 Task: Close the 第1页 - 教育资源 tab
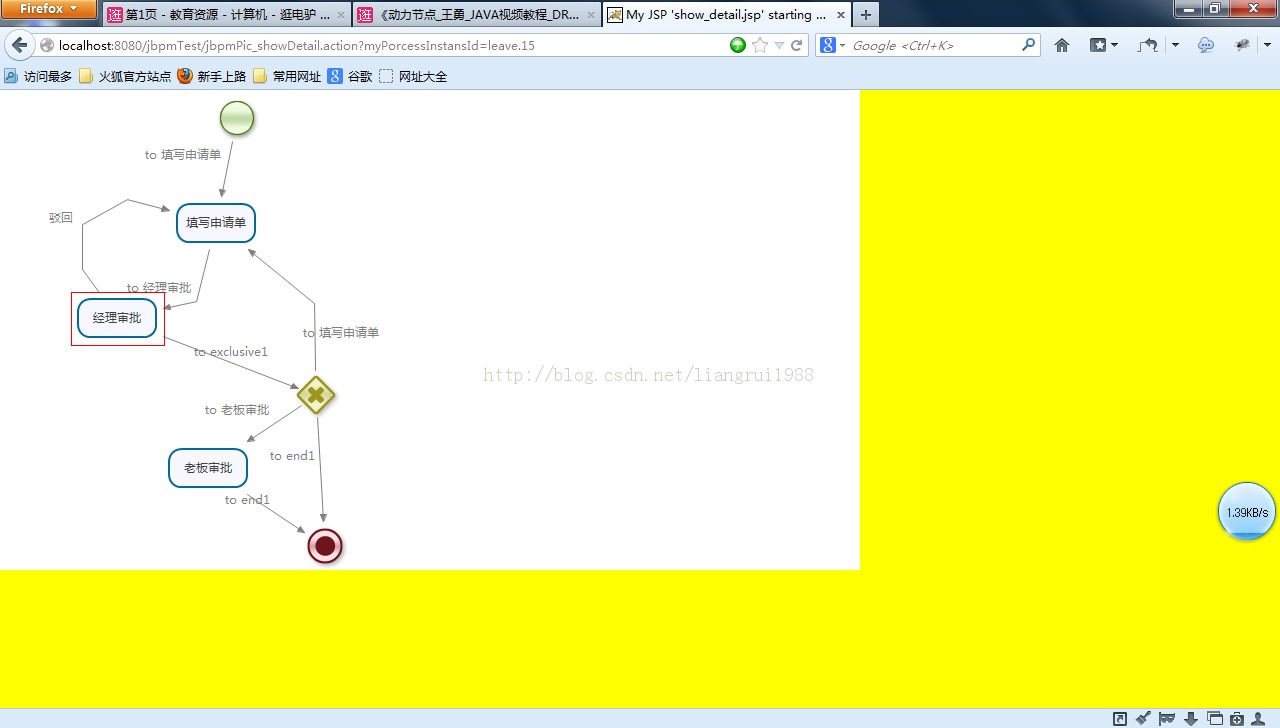[340, 15]
